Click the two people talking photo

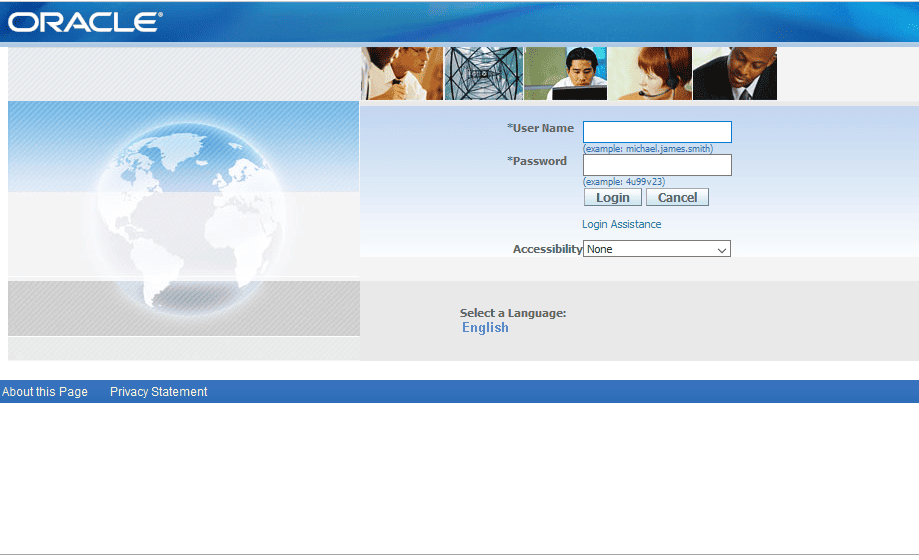(402, 73)
